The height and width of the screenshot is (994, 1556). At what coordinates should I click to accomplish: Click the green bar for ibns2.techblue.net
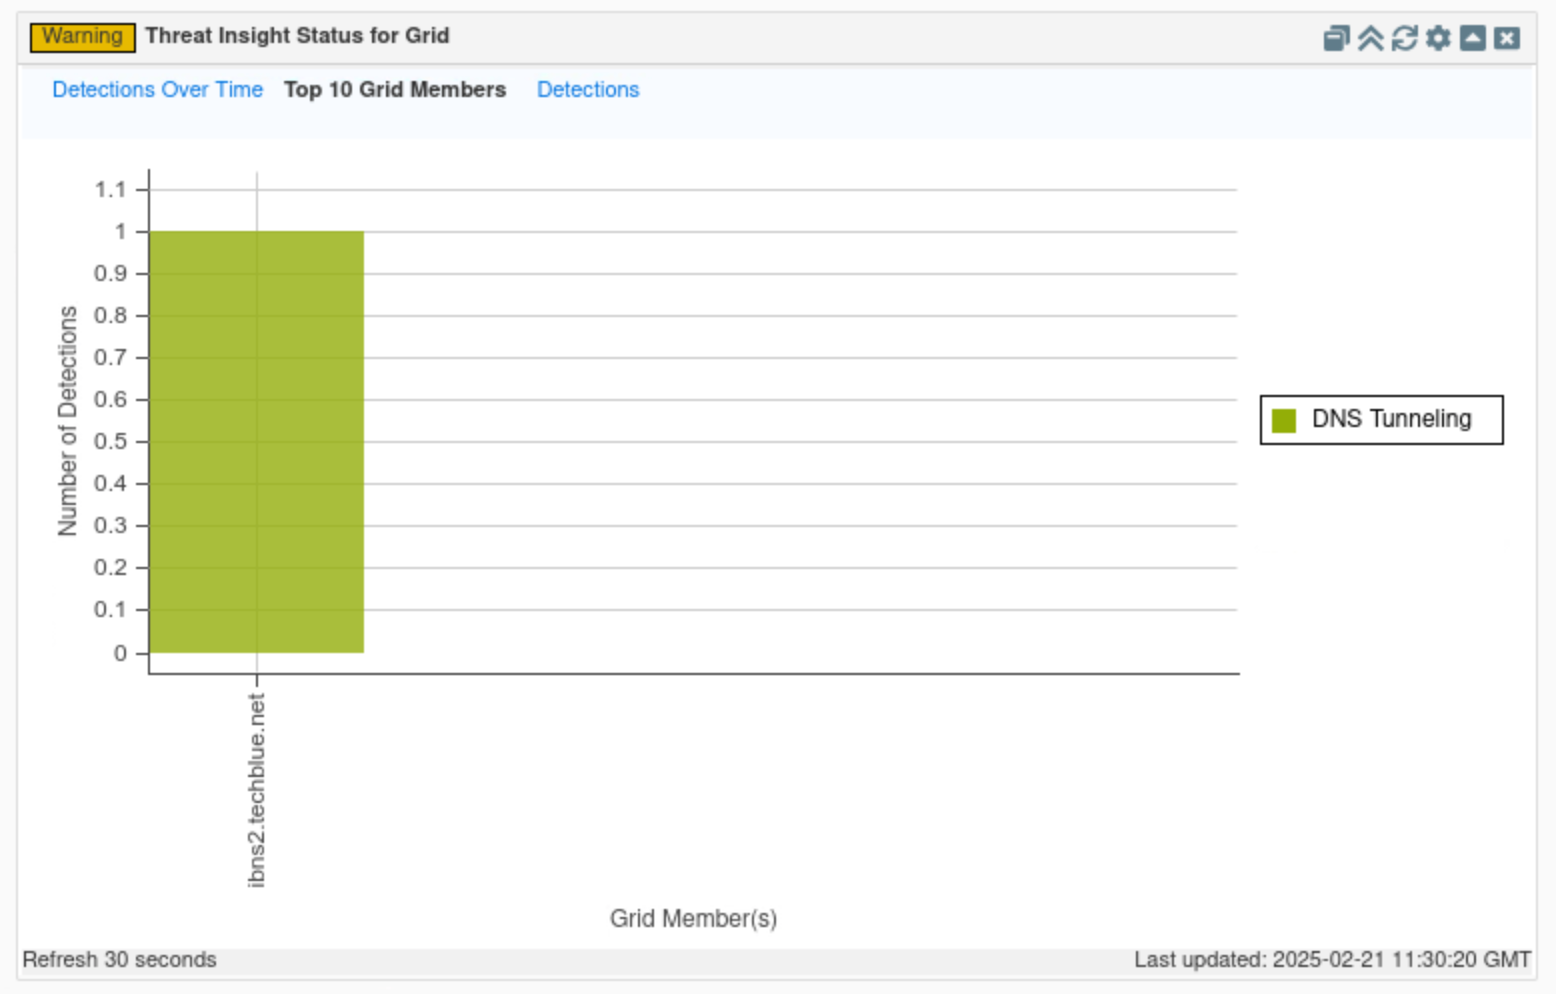point(256,442)
